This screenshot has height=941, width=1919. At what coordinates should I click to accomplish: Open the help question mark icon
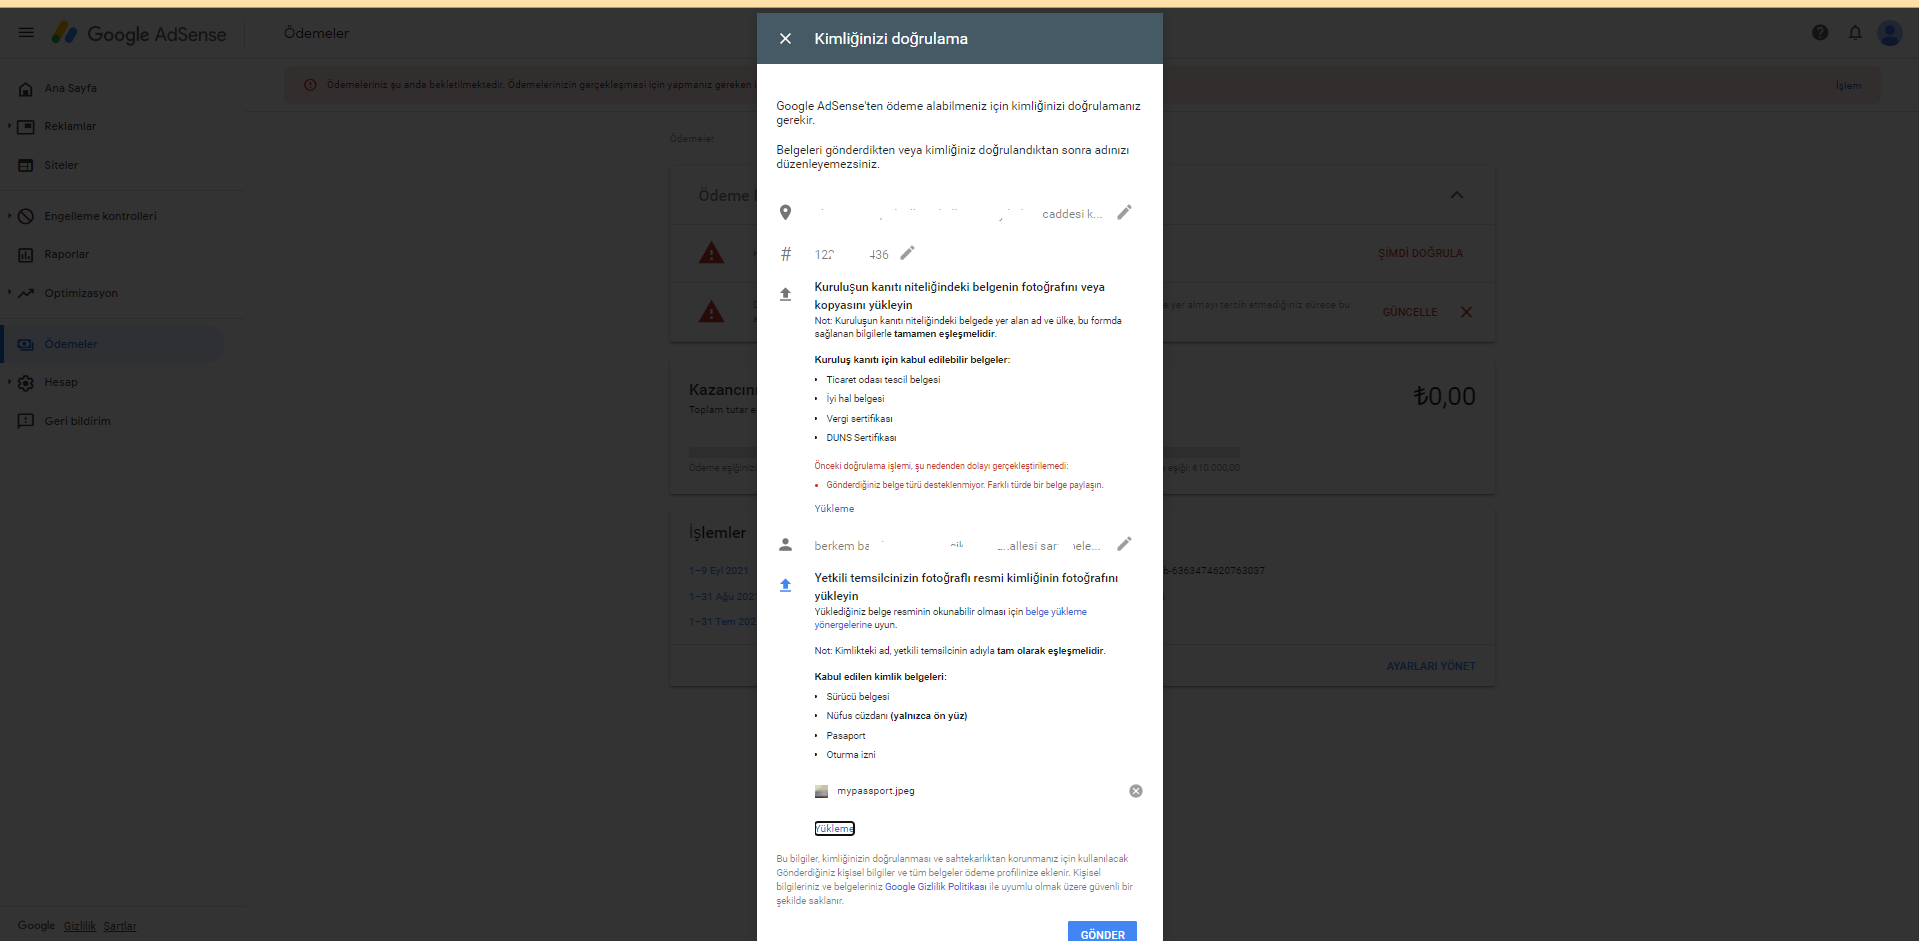pyautogui.click(x=1820, y=33)
